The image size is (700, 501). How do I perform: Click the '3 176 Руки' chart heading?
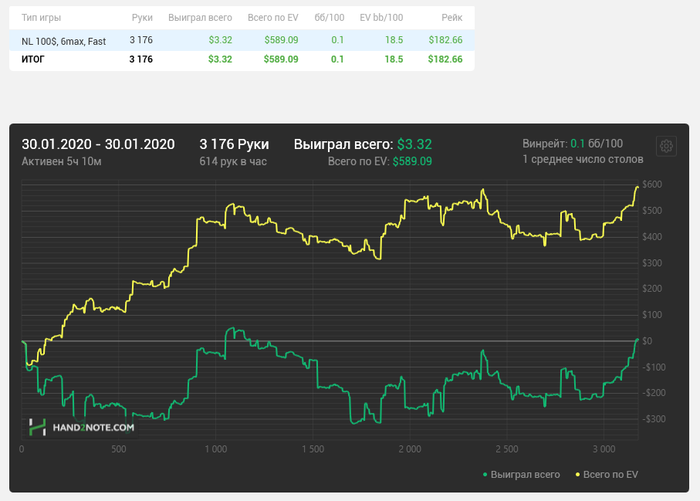coord(234,144)
